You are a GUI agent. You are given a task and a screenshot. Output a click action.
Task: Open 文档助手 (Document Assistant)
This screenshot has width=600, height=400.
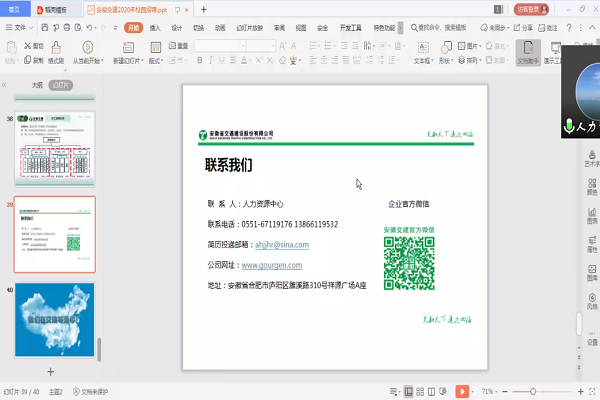click(x=528, y=52)
